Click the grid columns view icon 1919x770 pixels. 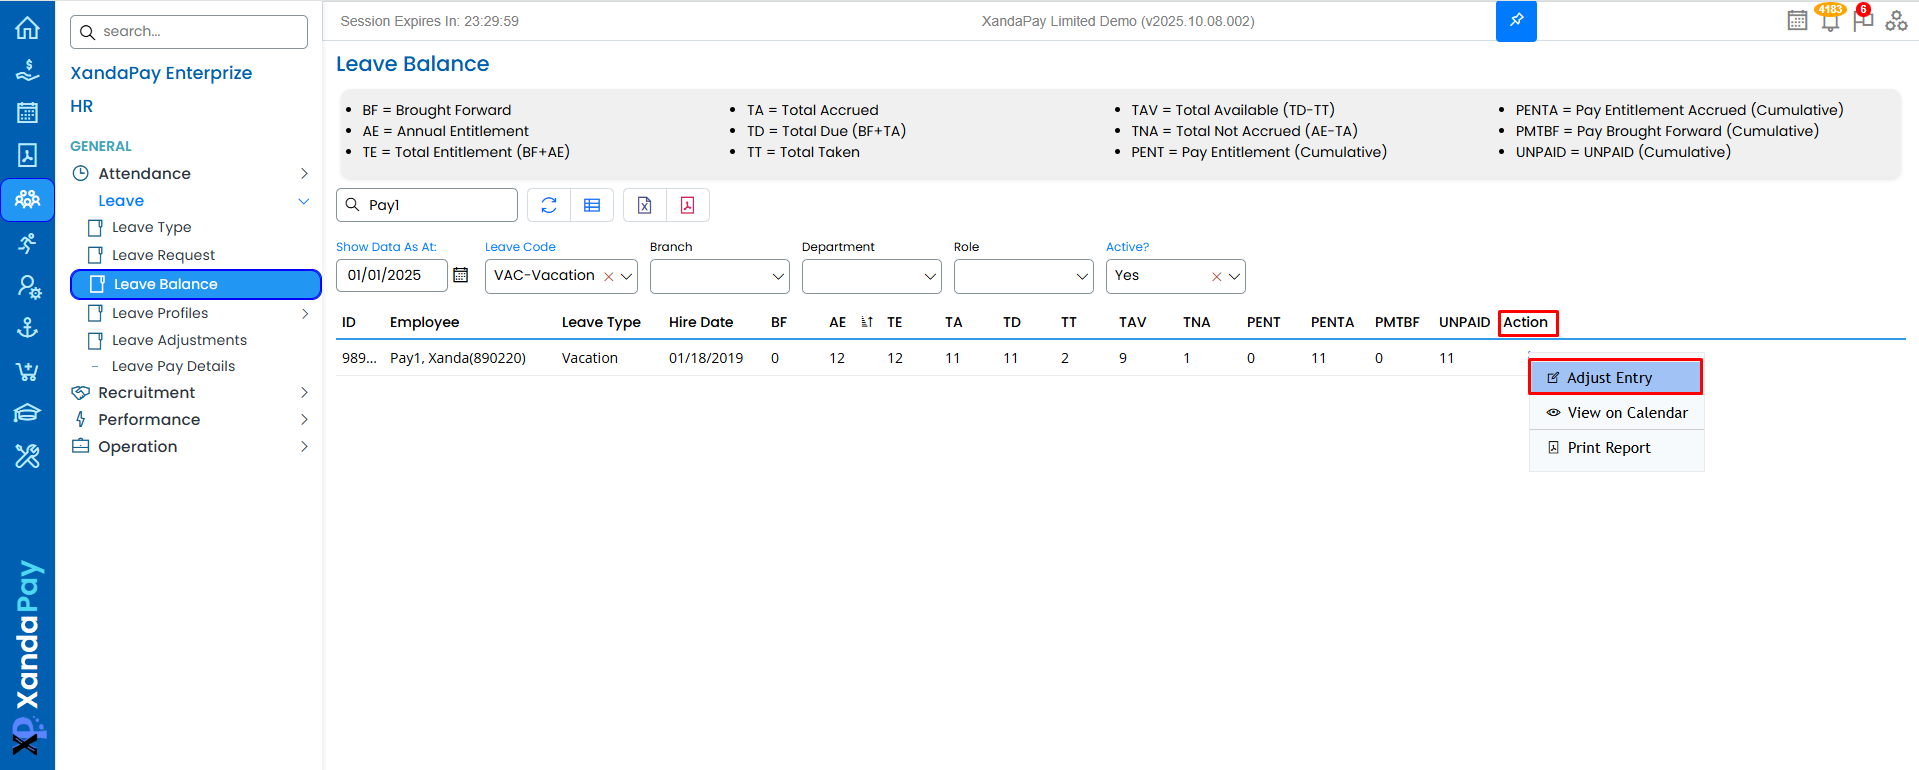592,205
